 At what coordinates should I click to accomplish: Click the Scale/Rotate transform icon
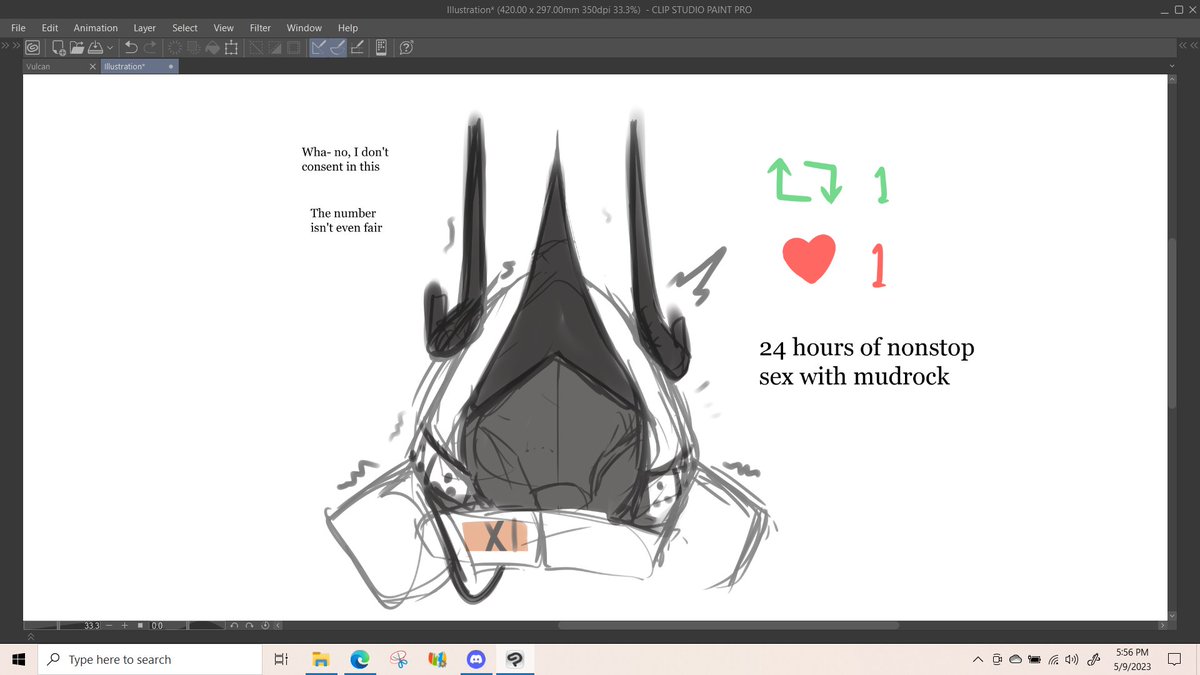[231, 47]
